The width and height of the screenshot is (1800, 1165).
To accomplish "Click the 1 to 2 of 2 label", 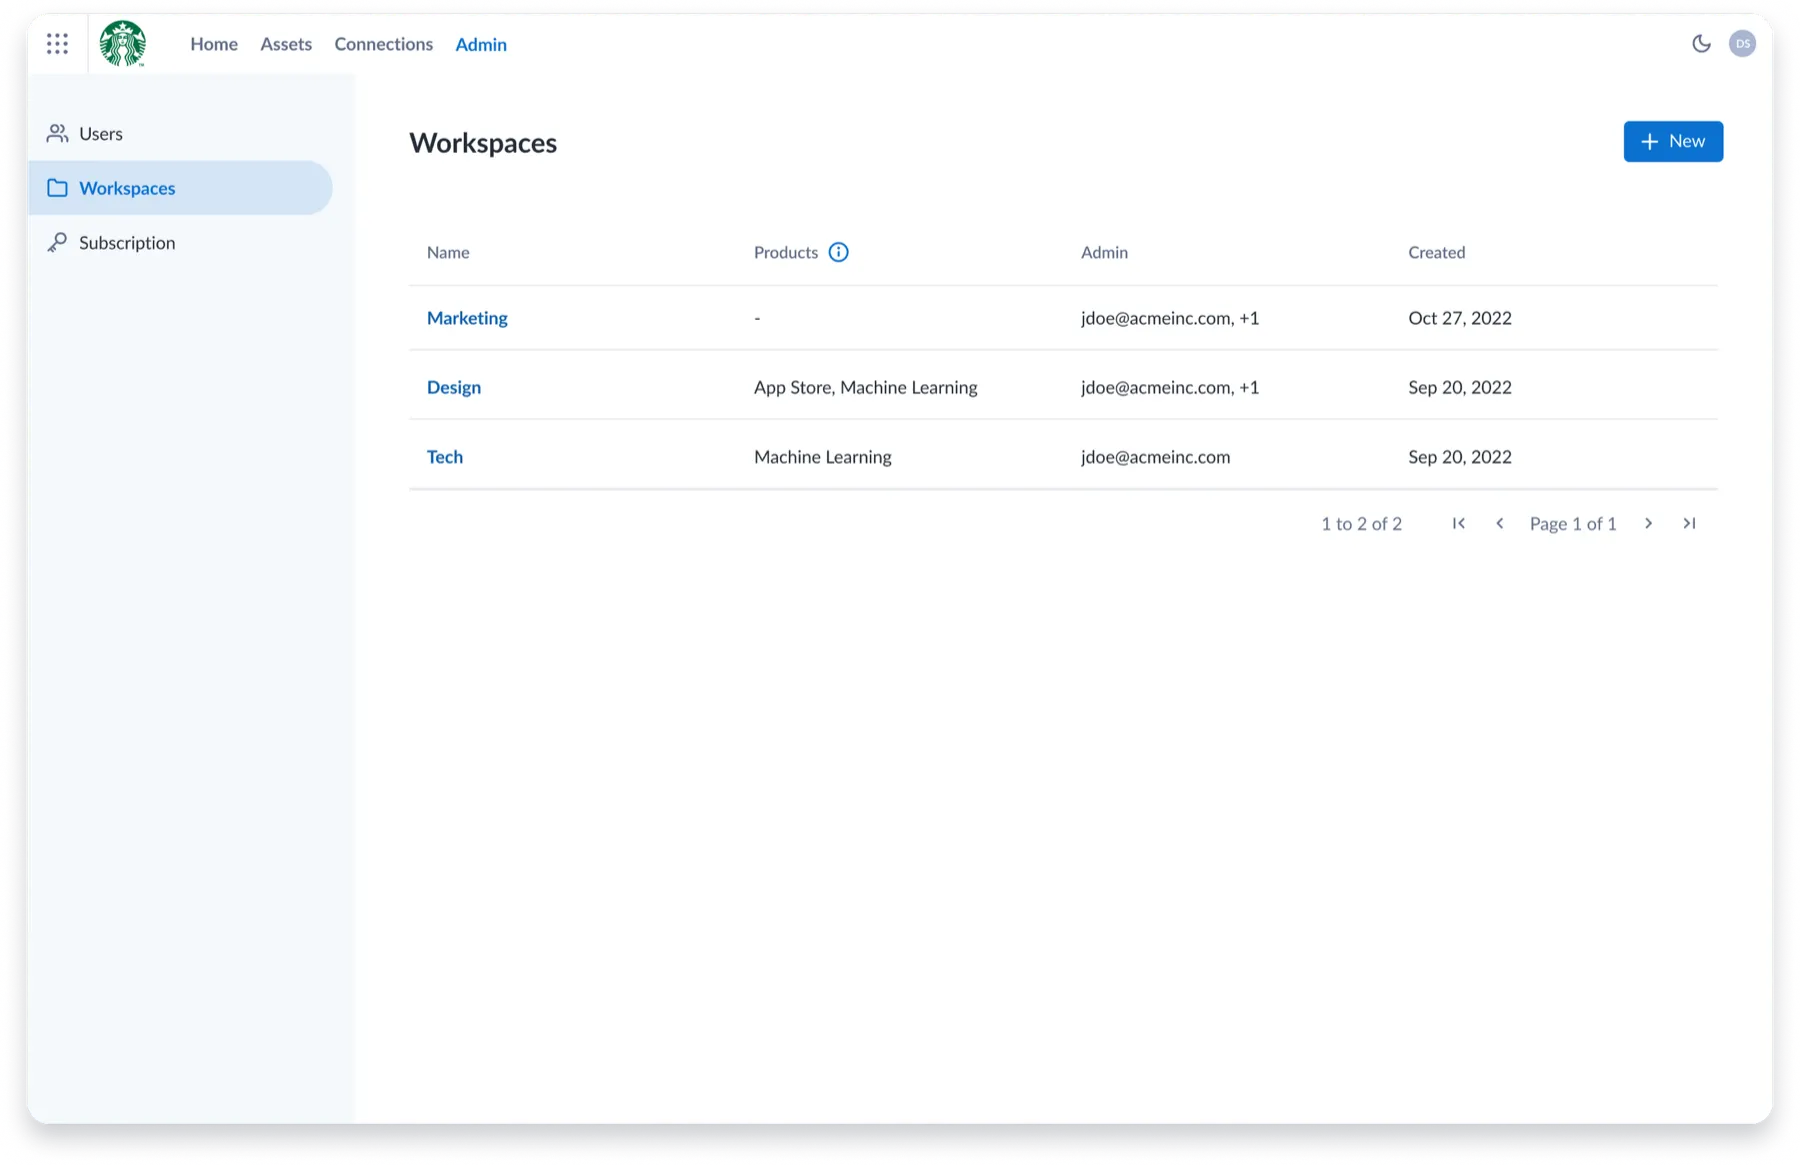I will 1362,523.
